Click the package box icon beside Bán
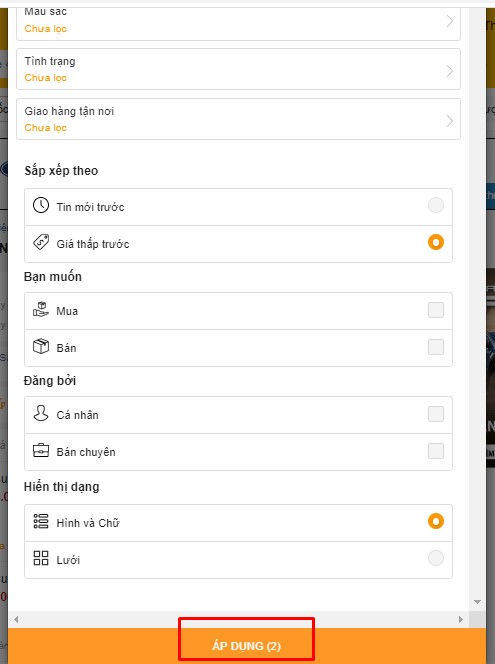Viewport: 495px width, 664px height. point(41,346)
